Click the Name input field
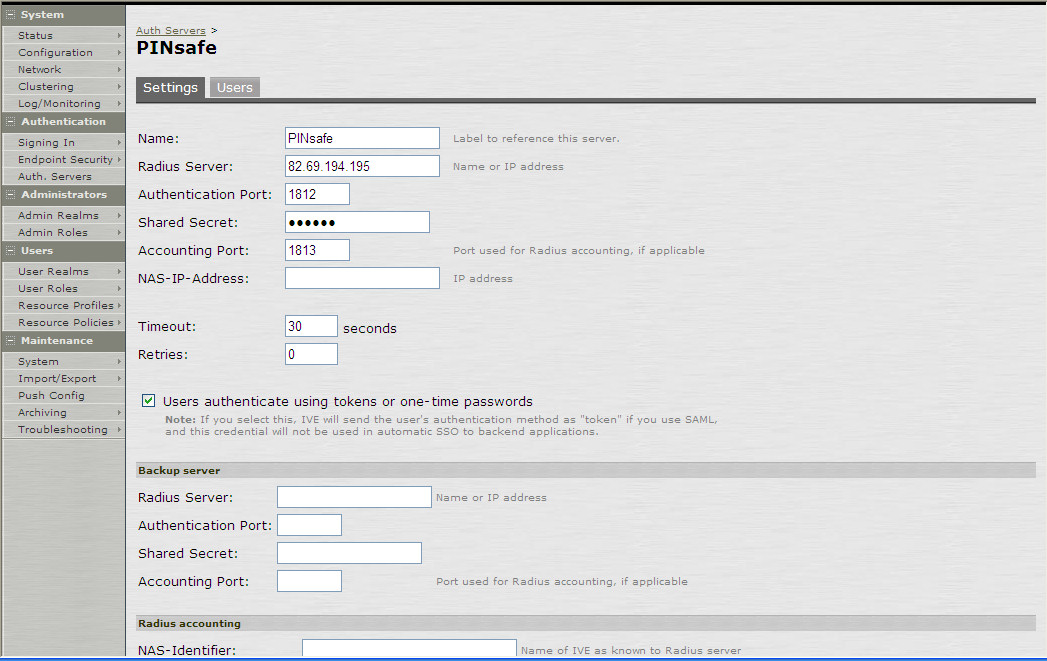The height and width of the screenshot is (661, 1047). pos(361,137)
